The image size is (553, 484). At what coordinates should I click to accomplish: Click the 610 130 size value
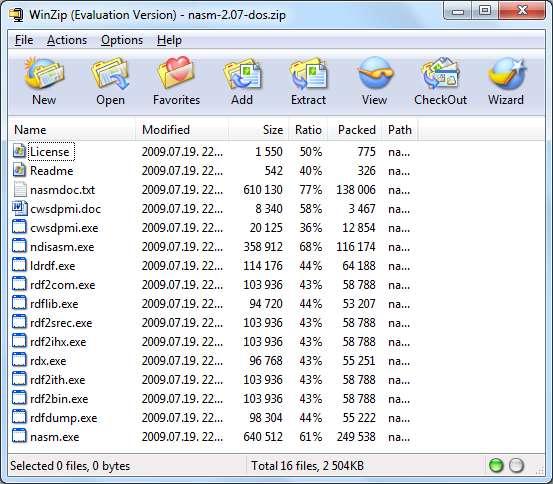coord(263,190)
